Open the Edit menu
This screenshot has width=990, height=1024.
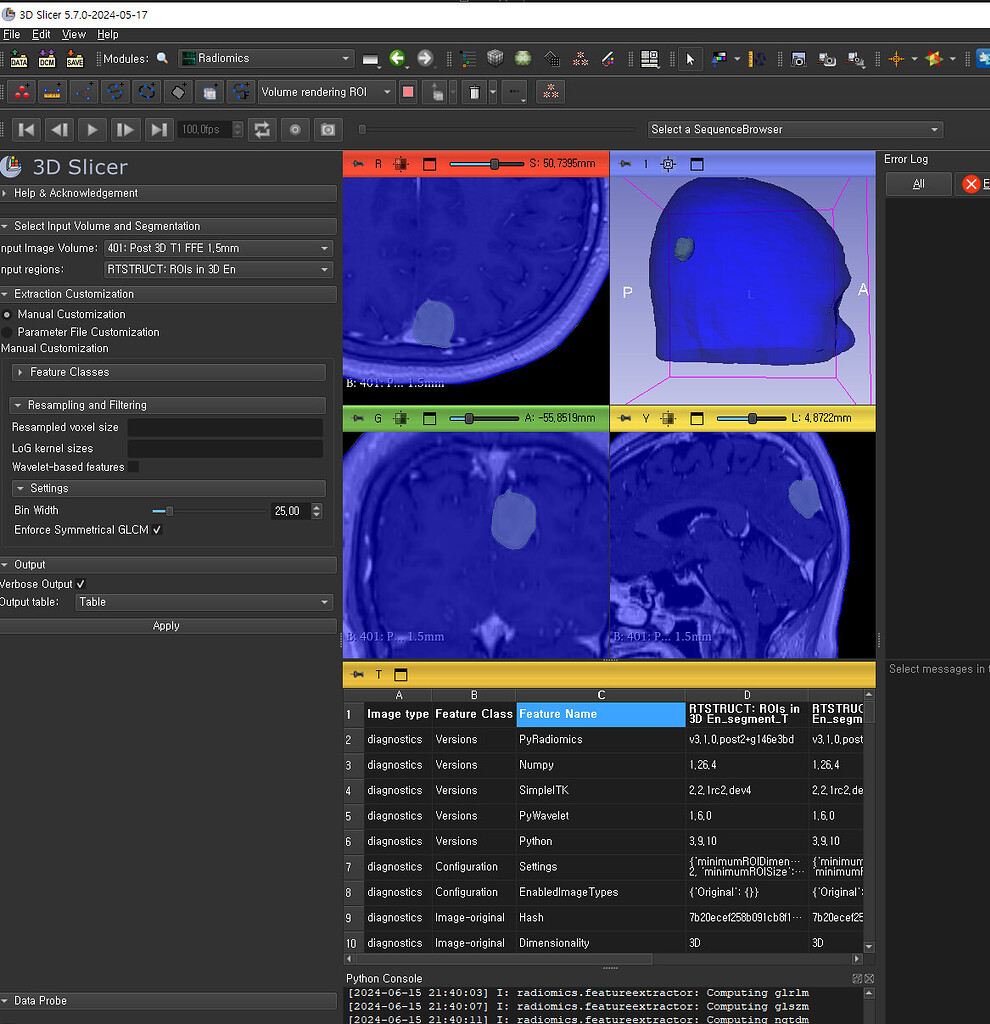coord(41,34)
